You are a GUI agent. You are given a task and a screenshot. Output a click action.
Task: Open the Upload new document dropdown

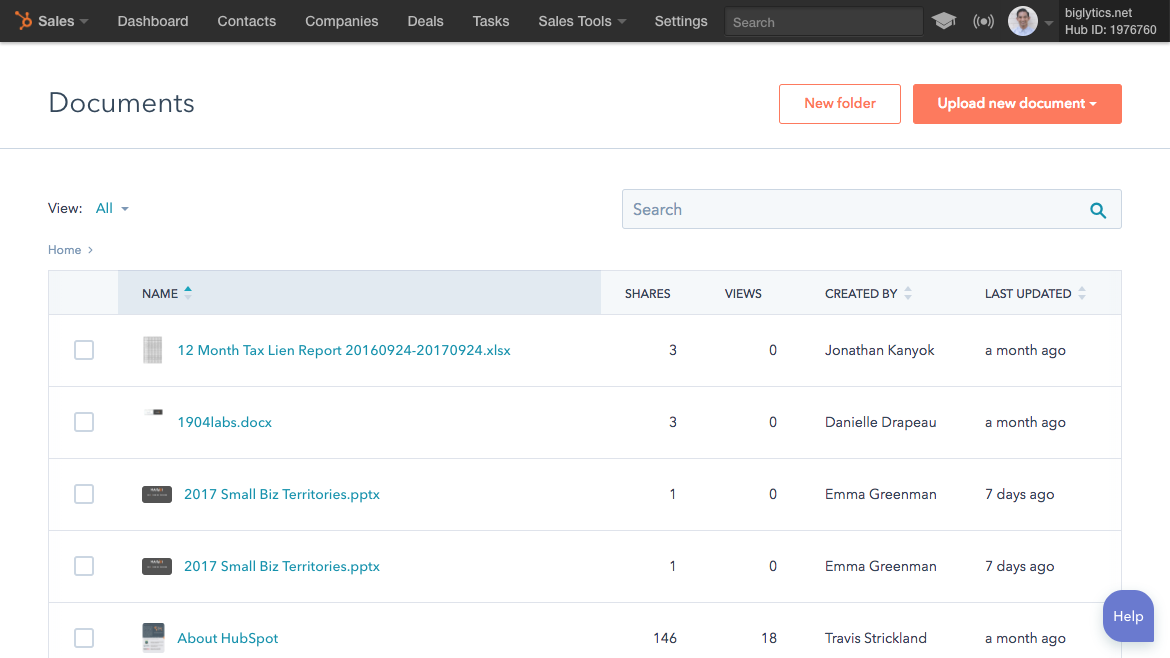(1017, 103)
